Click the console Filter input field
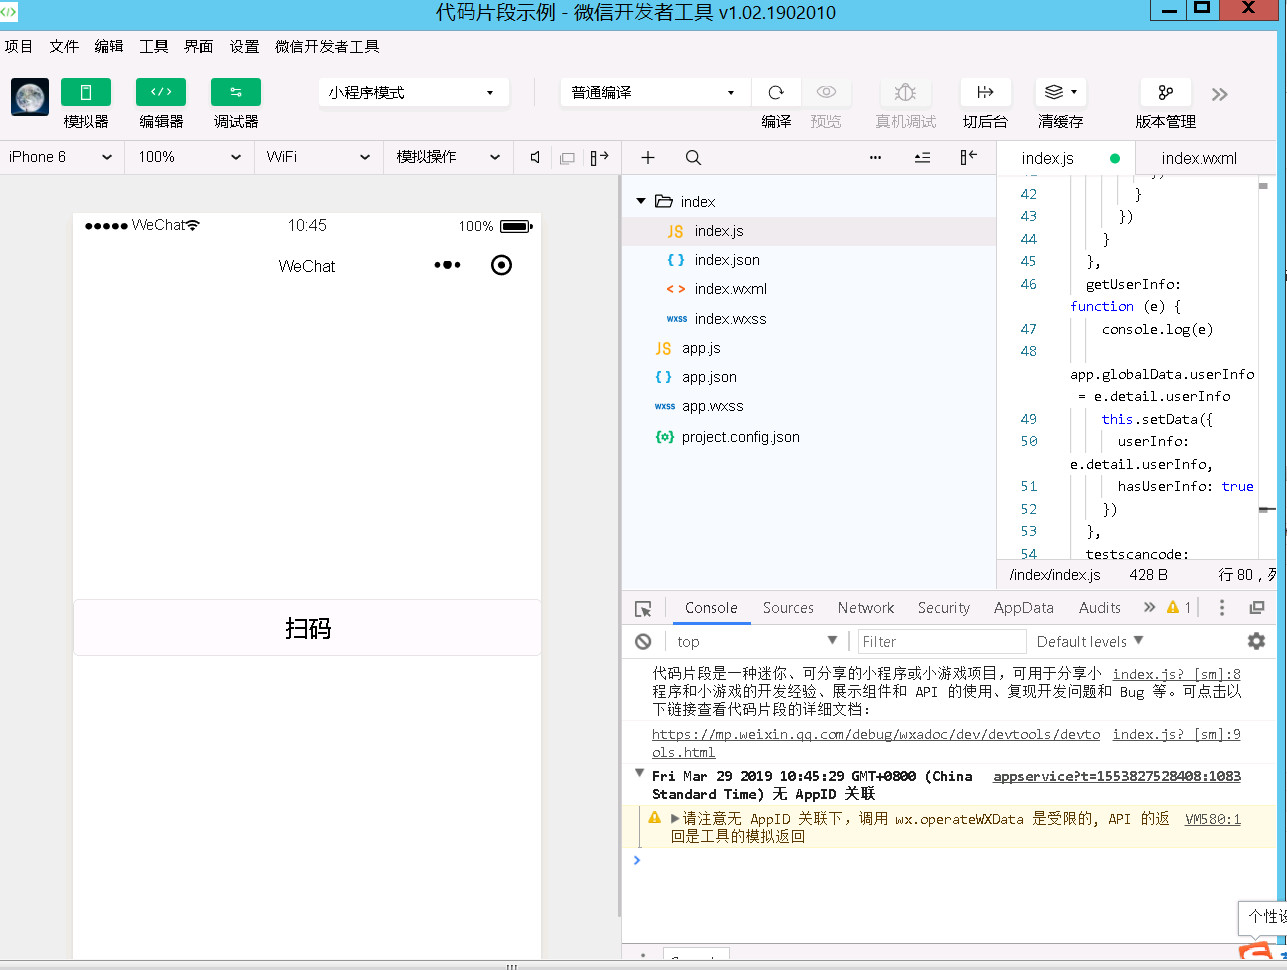Viewport: 1287px width, 970px height. [x=942, y=642]
